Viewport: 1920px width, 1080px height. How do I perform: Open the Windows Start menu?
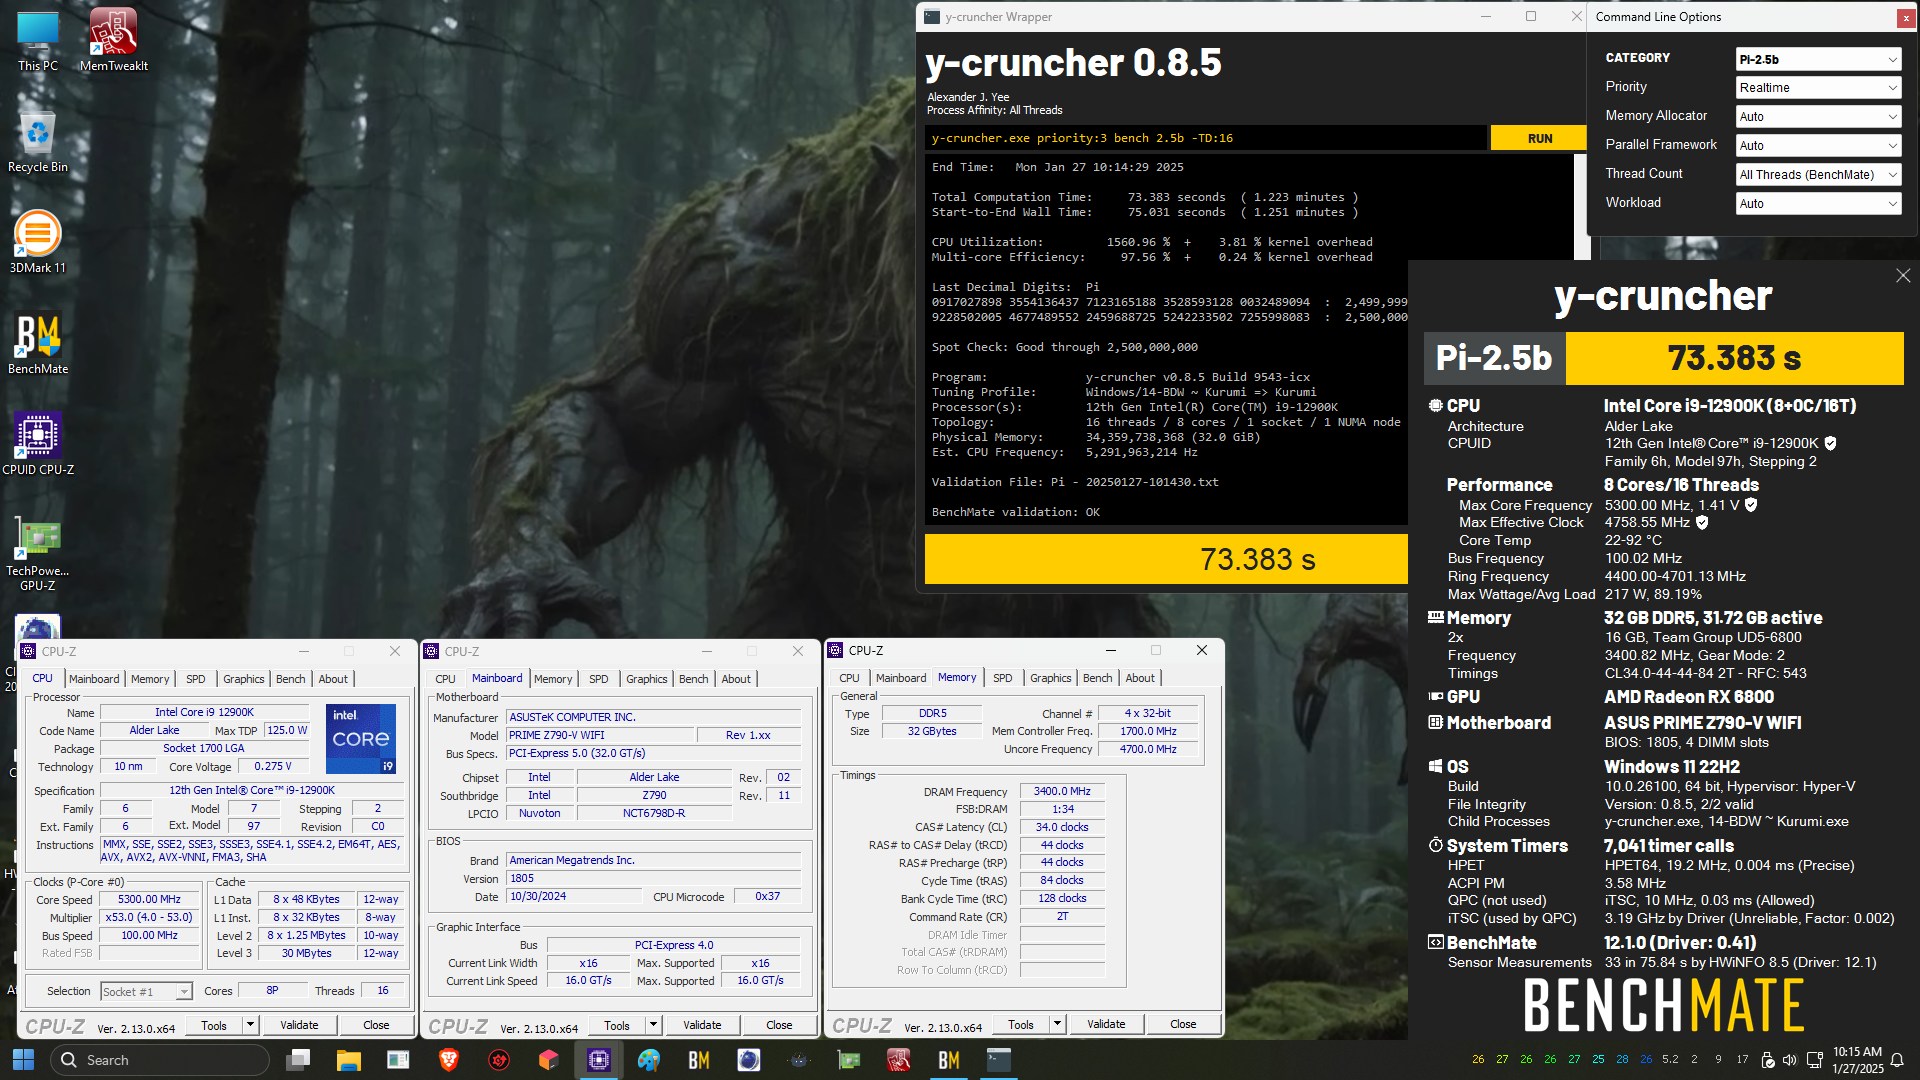pyautogui.click(x=23, y=1060)
